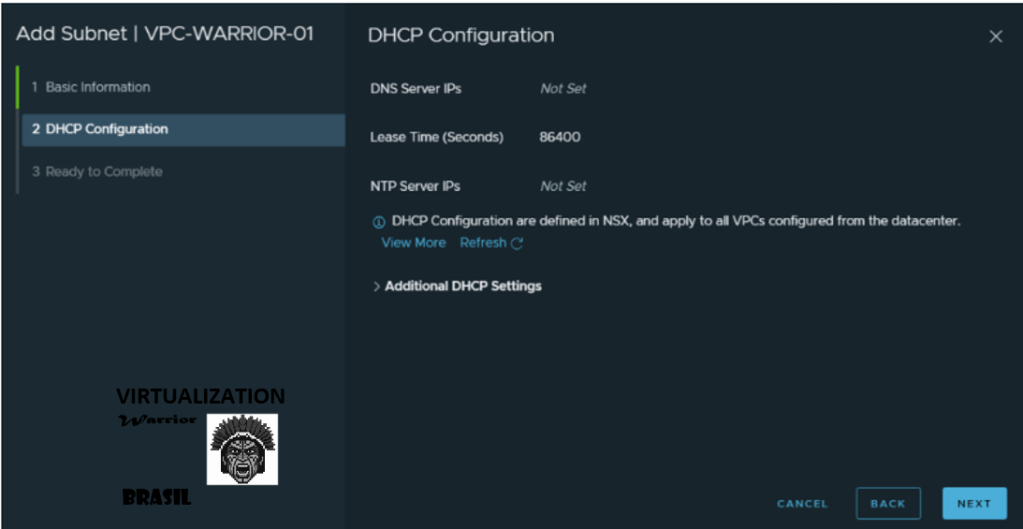This screenshot has width=1023, height=529.
Task: Click the warrior mask logo image
Action: coord(242,449)
